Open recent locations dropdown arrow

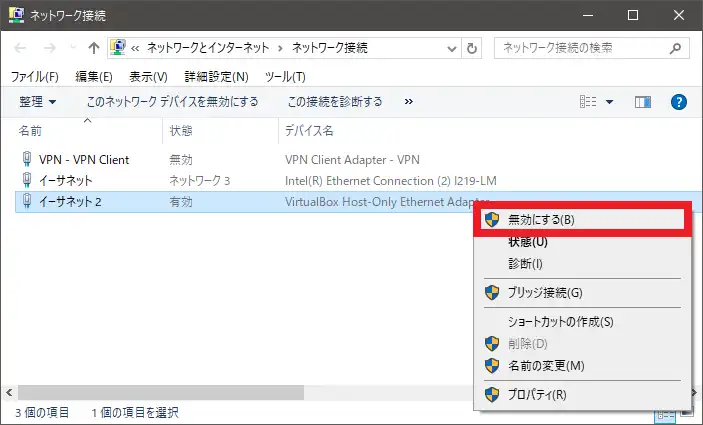pos(73,48)
